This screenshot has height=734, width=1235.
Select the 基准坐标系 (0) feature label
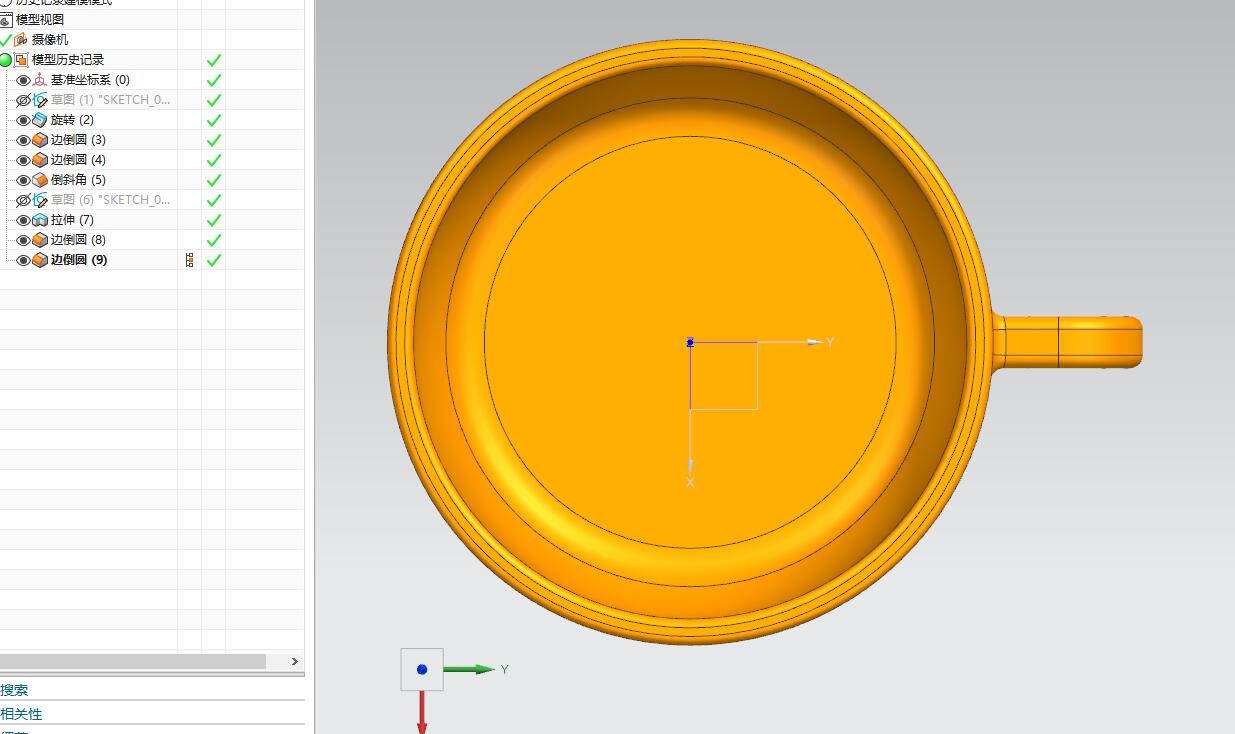pos(90,80)
